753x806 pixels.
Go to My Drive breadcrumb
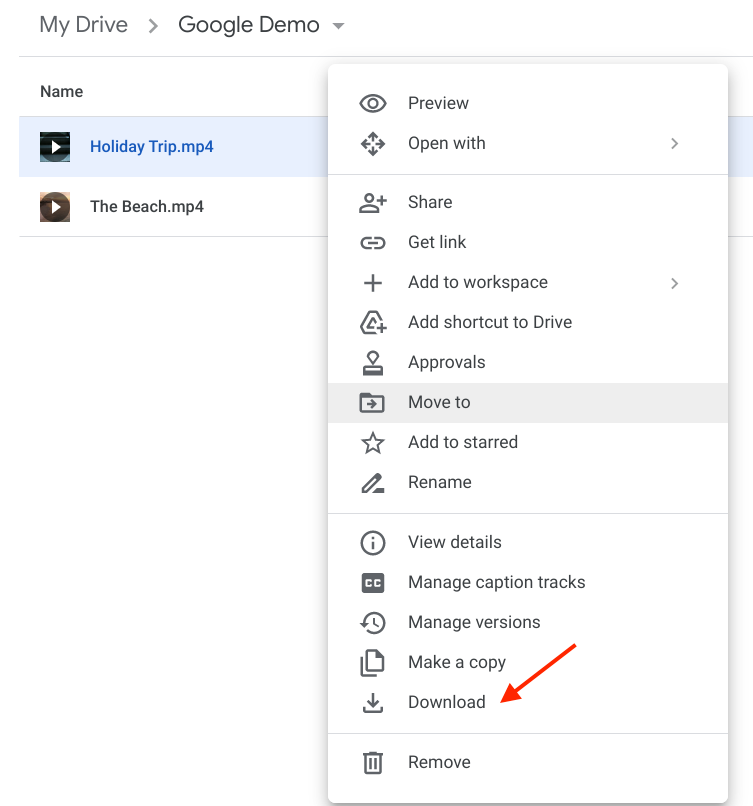click(84, 26)
